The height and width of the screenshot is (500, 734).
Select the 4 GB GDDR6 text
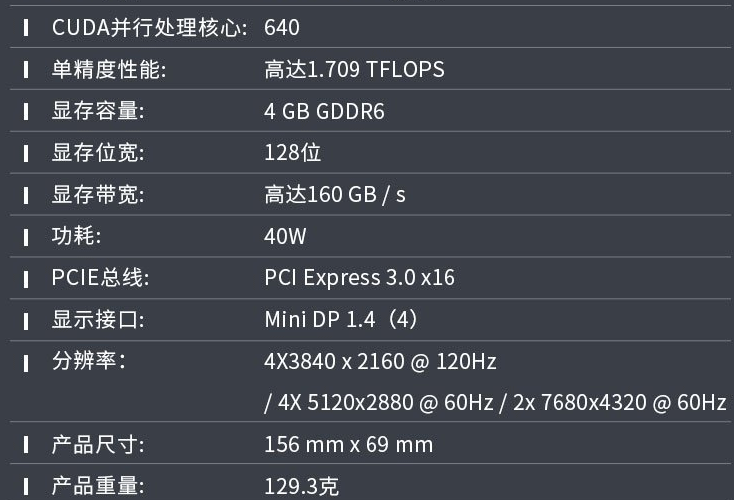pyautogui.click(x=324, y=111)
